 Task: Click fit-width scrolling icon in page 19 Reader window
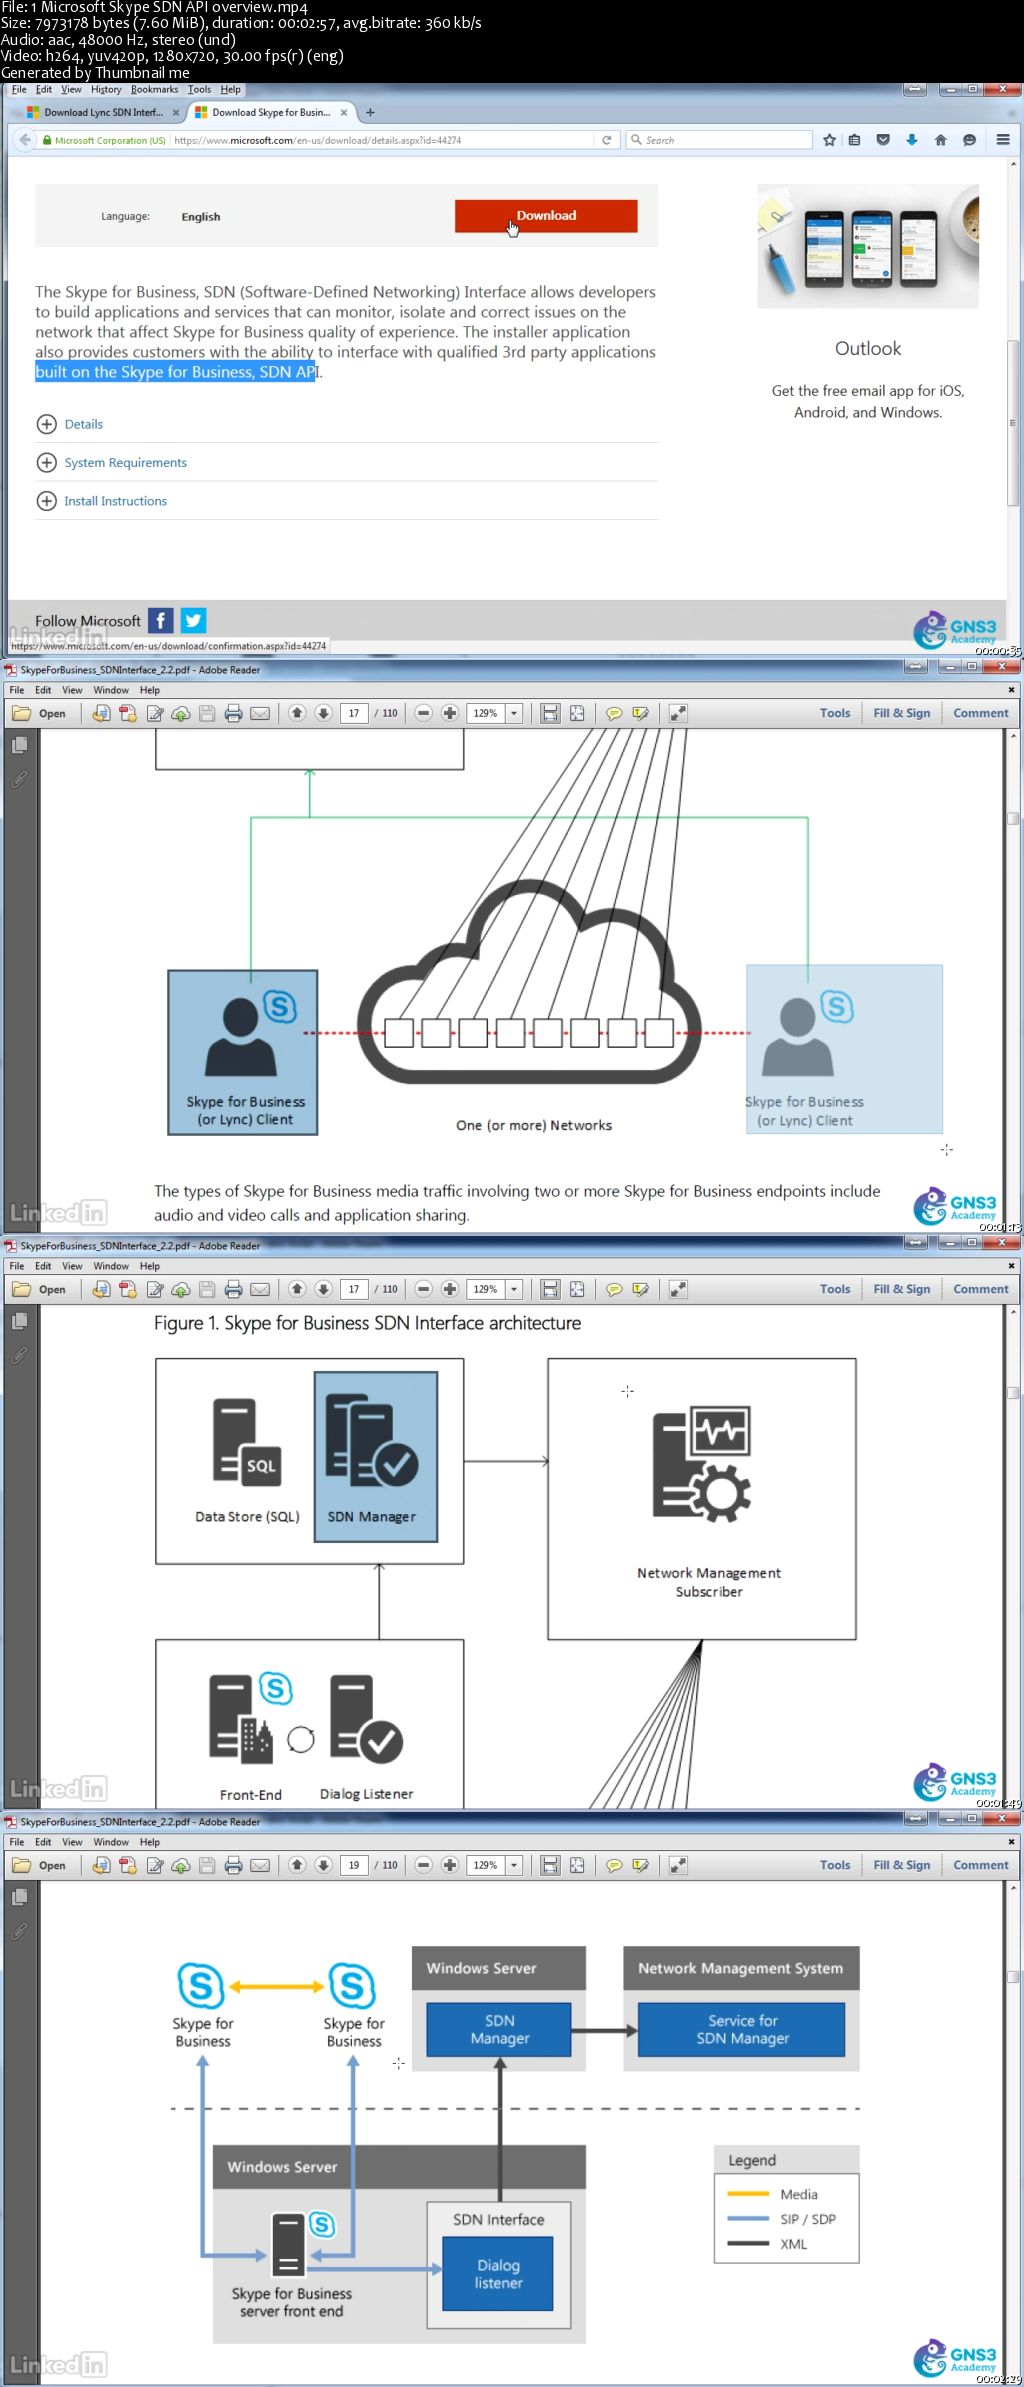[x=550, y=1866]
